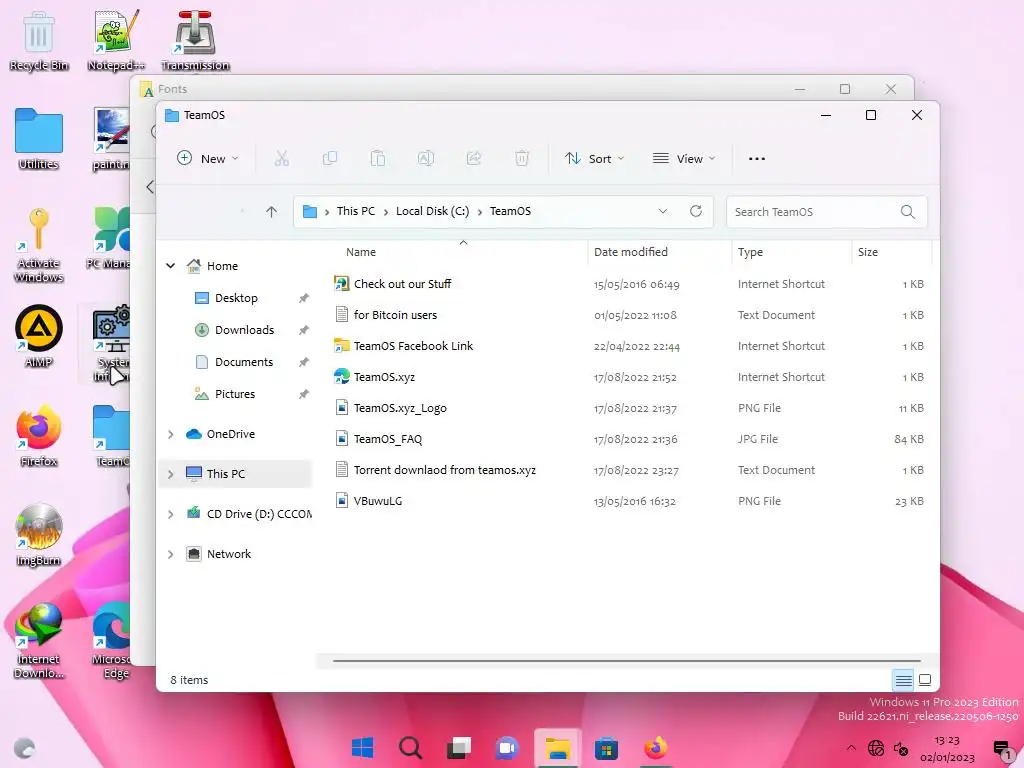Select the Firefox desktop shortcut
This screenshot has width=1024, height=768.
click(39, 436)
